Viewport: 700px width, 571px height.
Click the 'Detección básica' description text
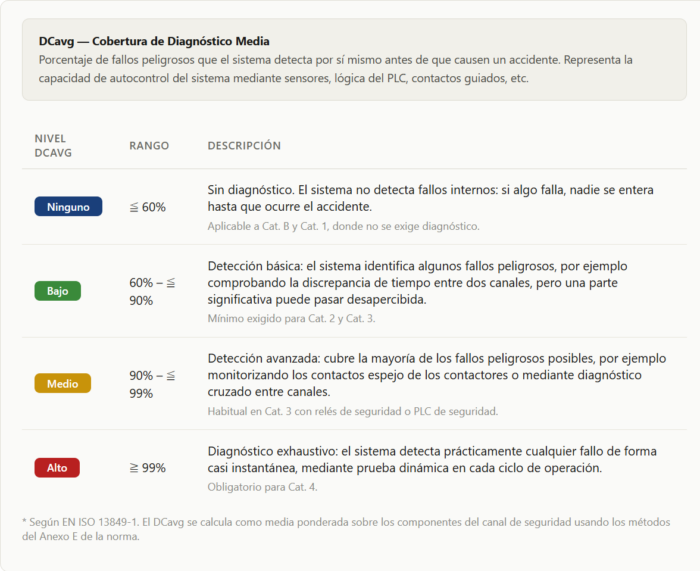click(417, 283)
